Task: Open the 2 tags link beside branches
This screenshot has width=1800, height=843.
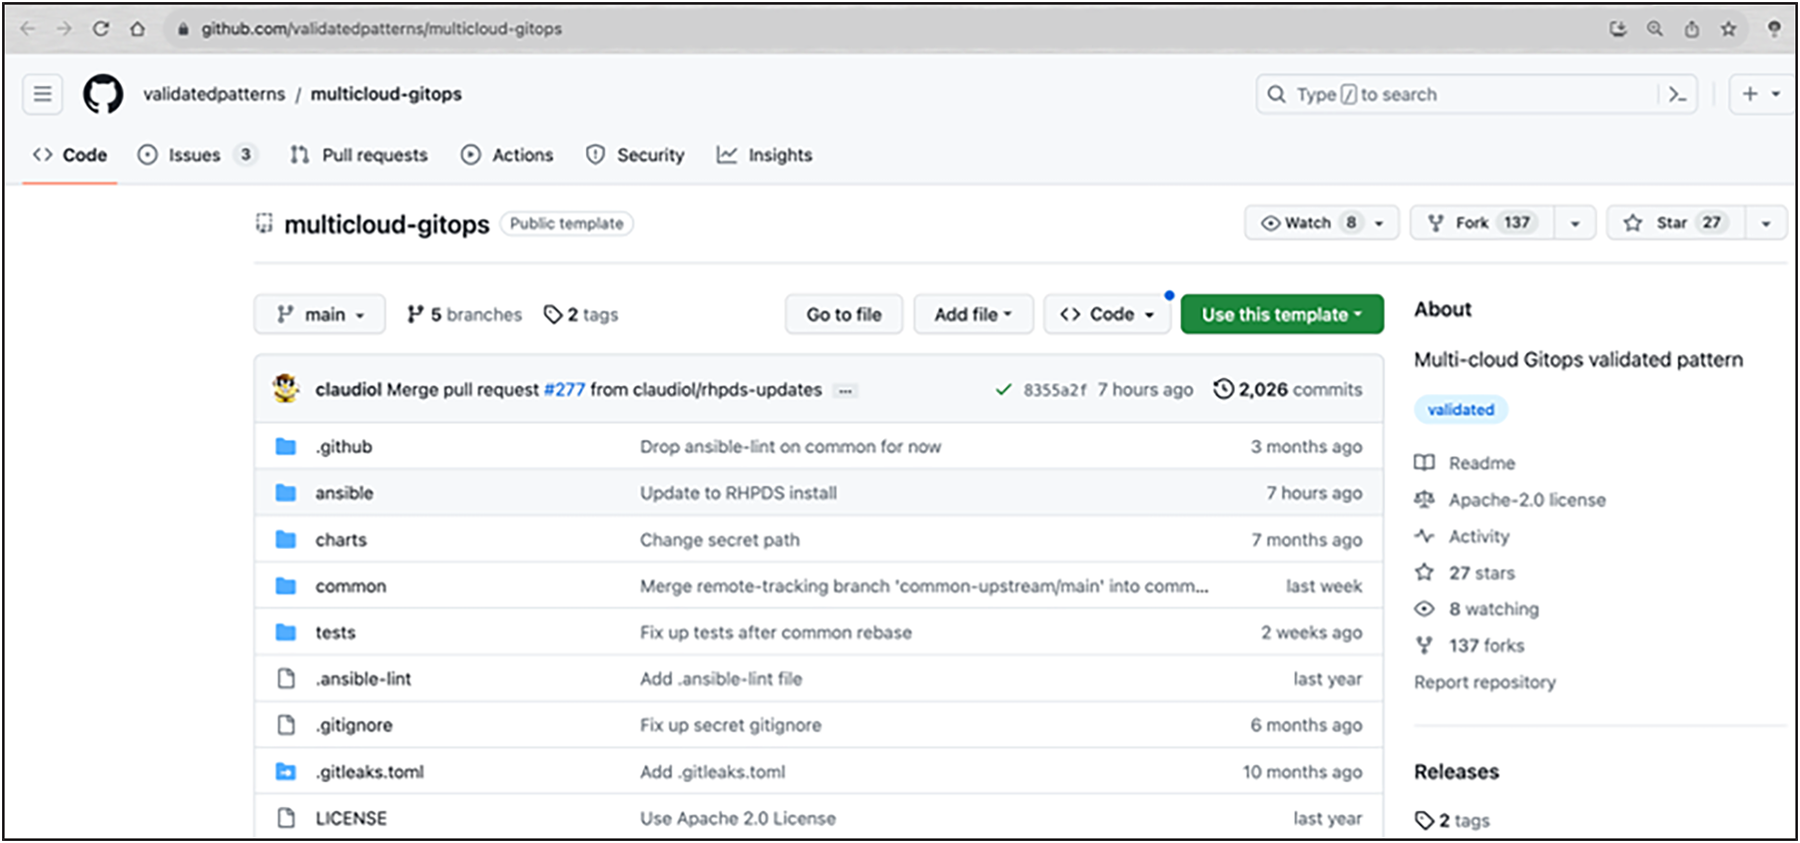Action: click(581, 314)
